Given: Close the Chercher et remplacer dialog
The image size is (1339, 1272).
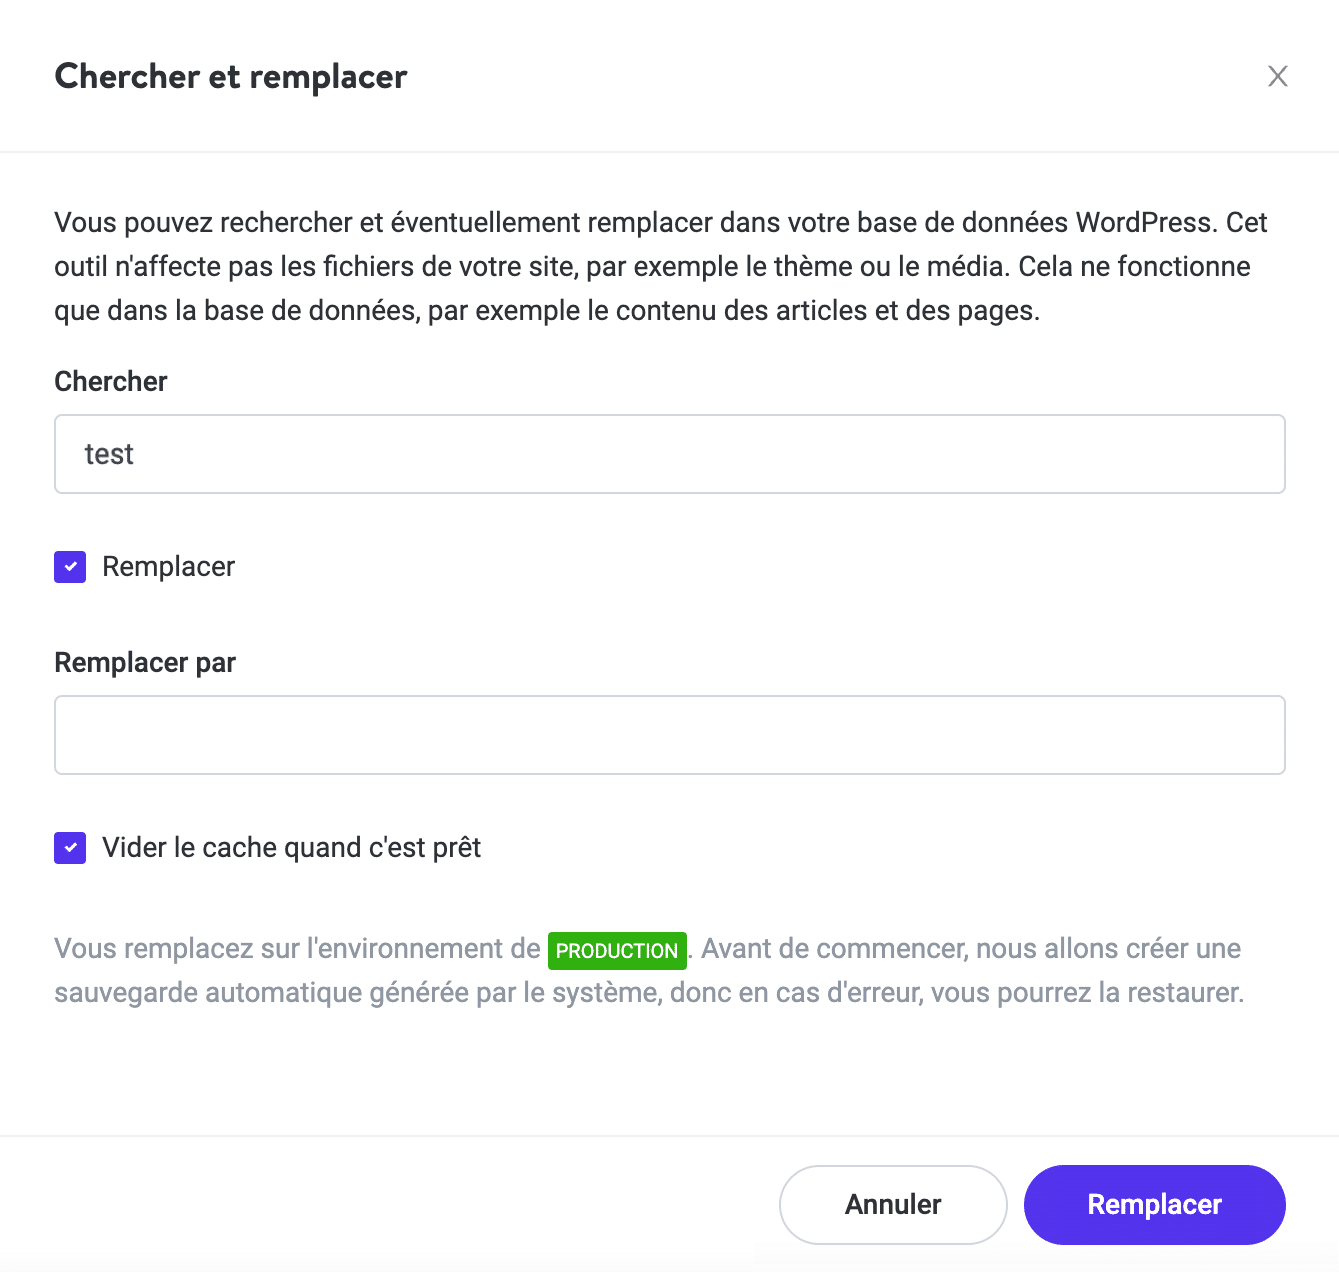Looking at the screenshot, I should click(1278, 76).
